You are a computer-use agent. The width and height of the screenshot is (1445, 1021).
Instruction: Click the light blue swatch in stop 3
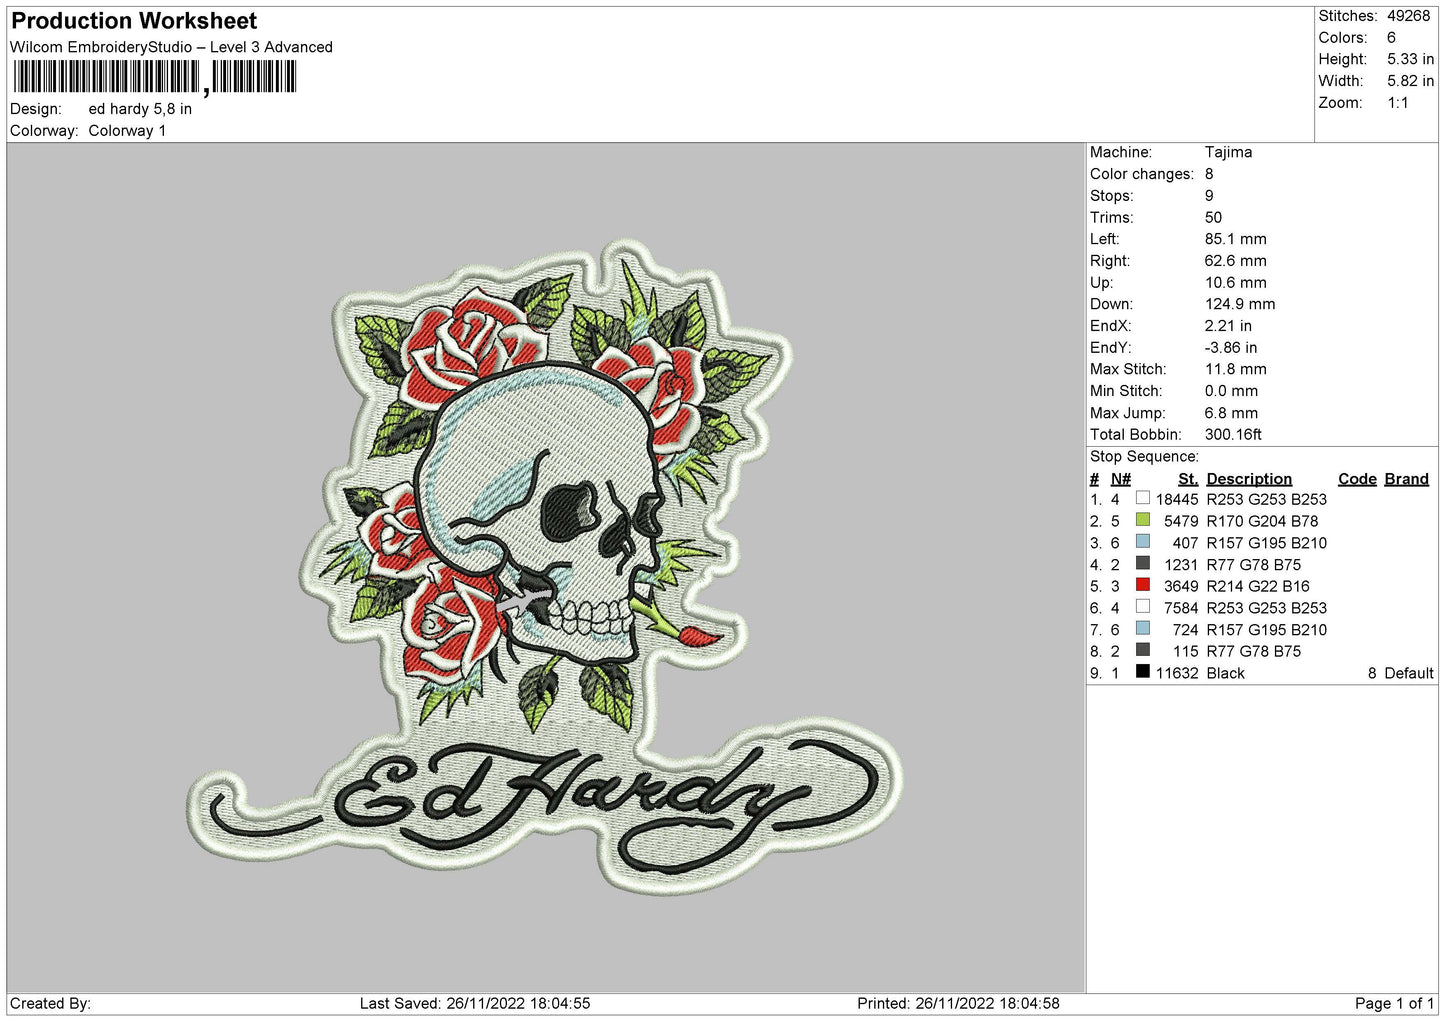[1142, 542]
